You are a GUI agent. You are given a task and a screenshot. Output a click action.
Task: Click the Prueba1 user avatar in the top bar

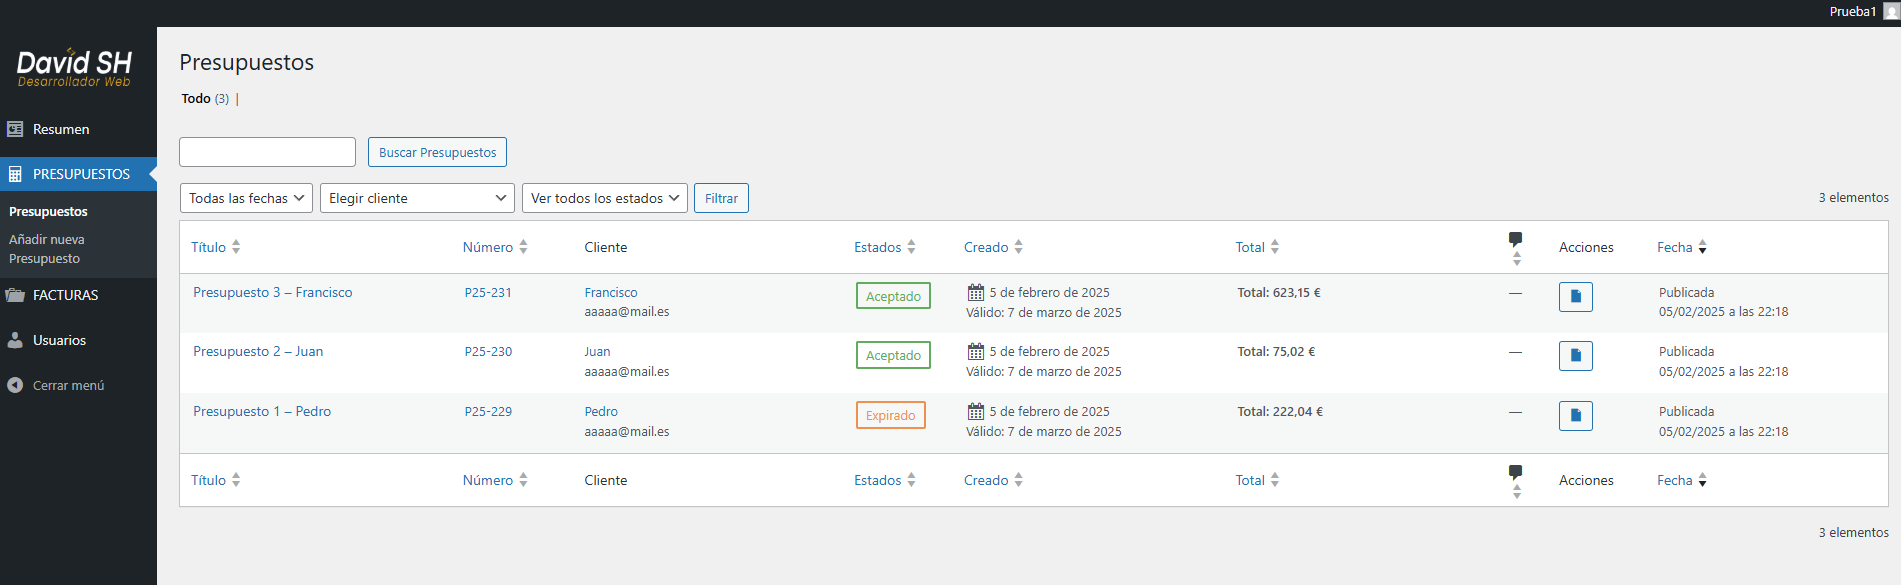tap(1891, 12)
